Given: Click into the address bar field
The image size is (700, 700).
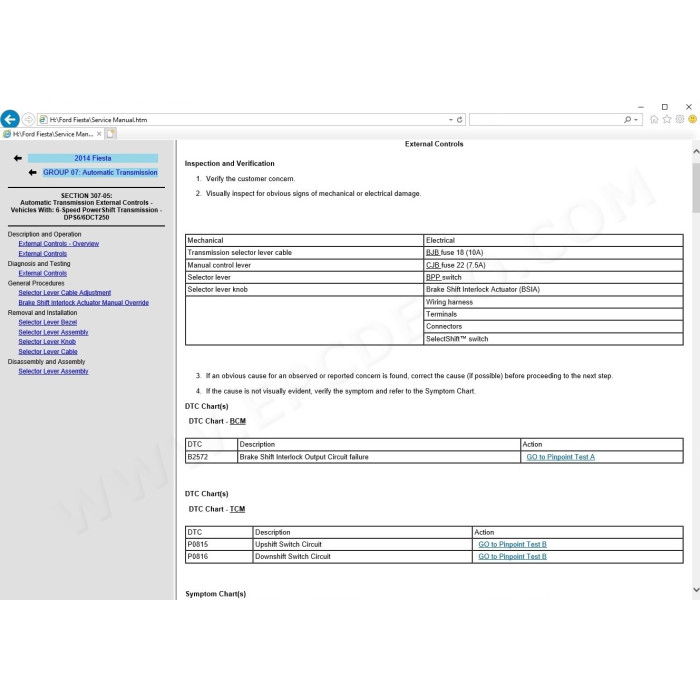Looking at the screenshot, I should tap(248, 120).
